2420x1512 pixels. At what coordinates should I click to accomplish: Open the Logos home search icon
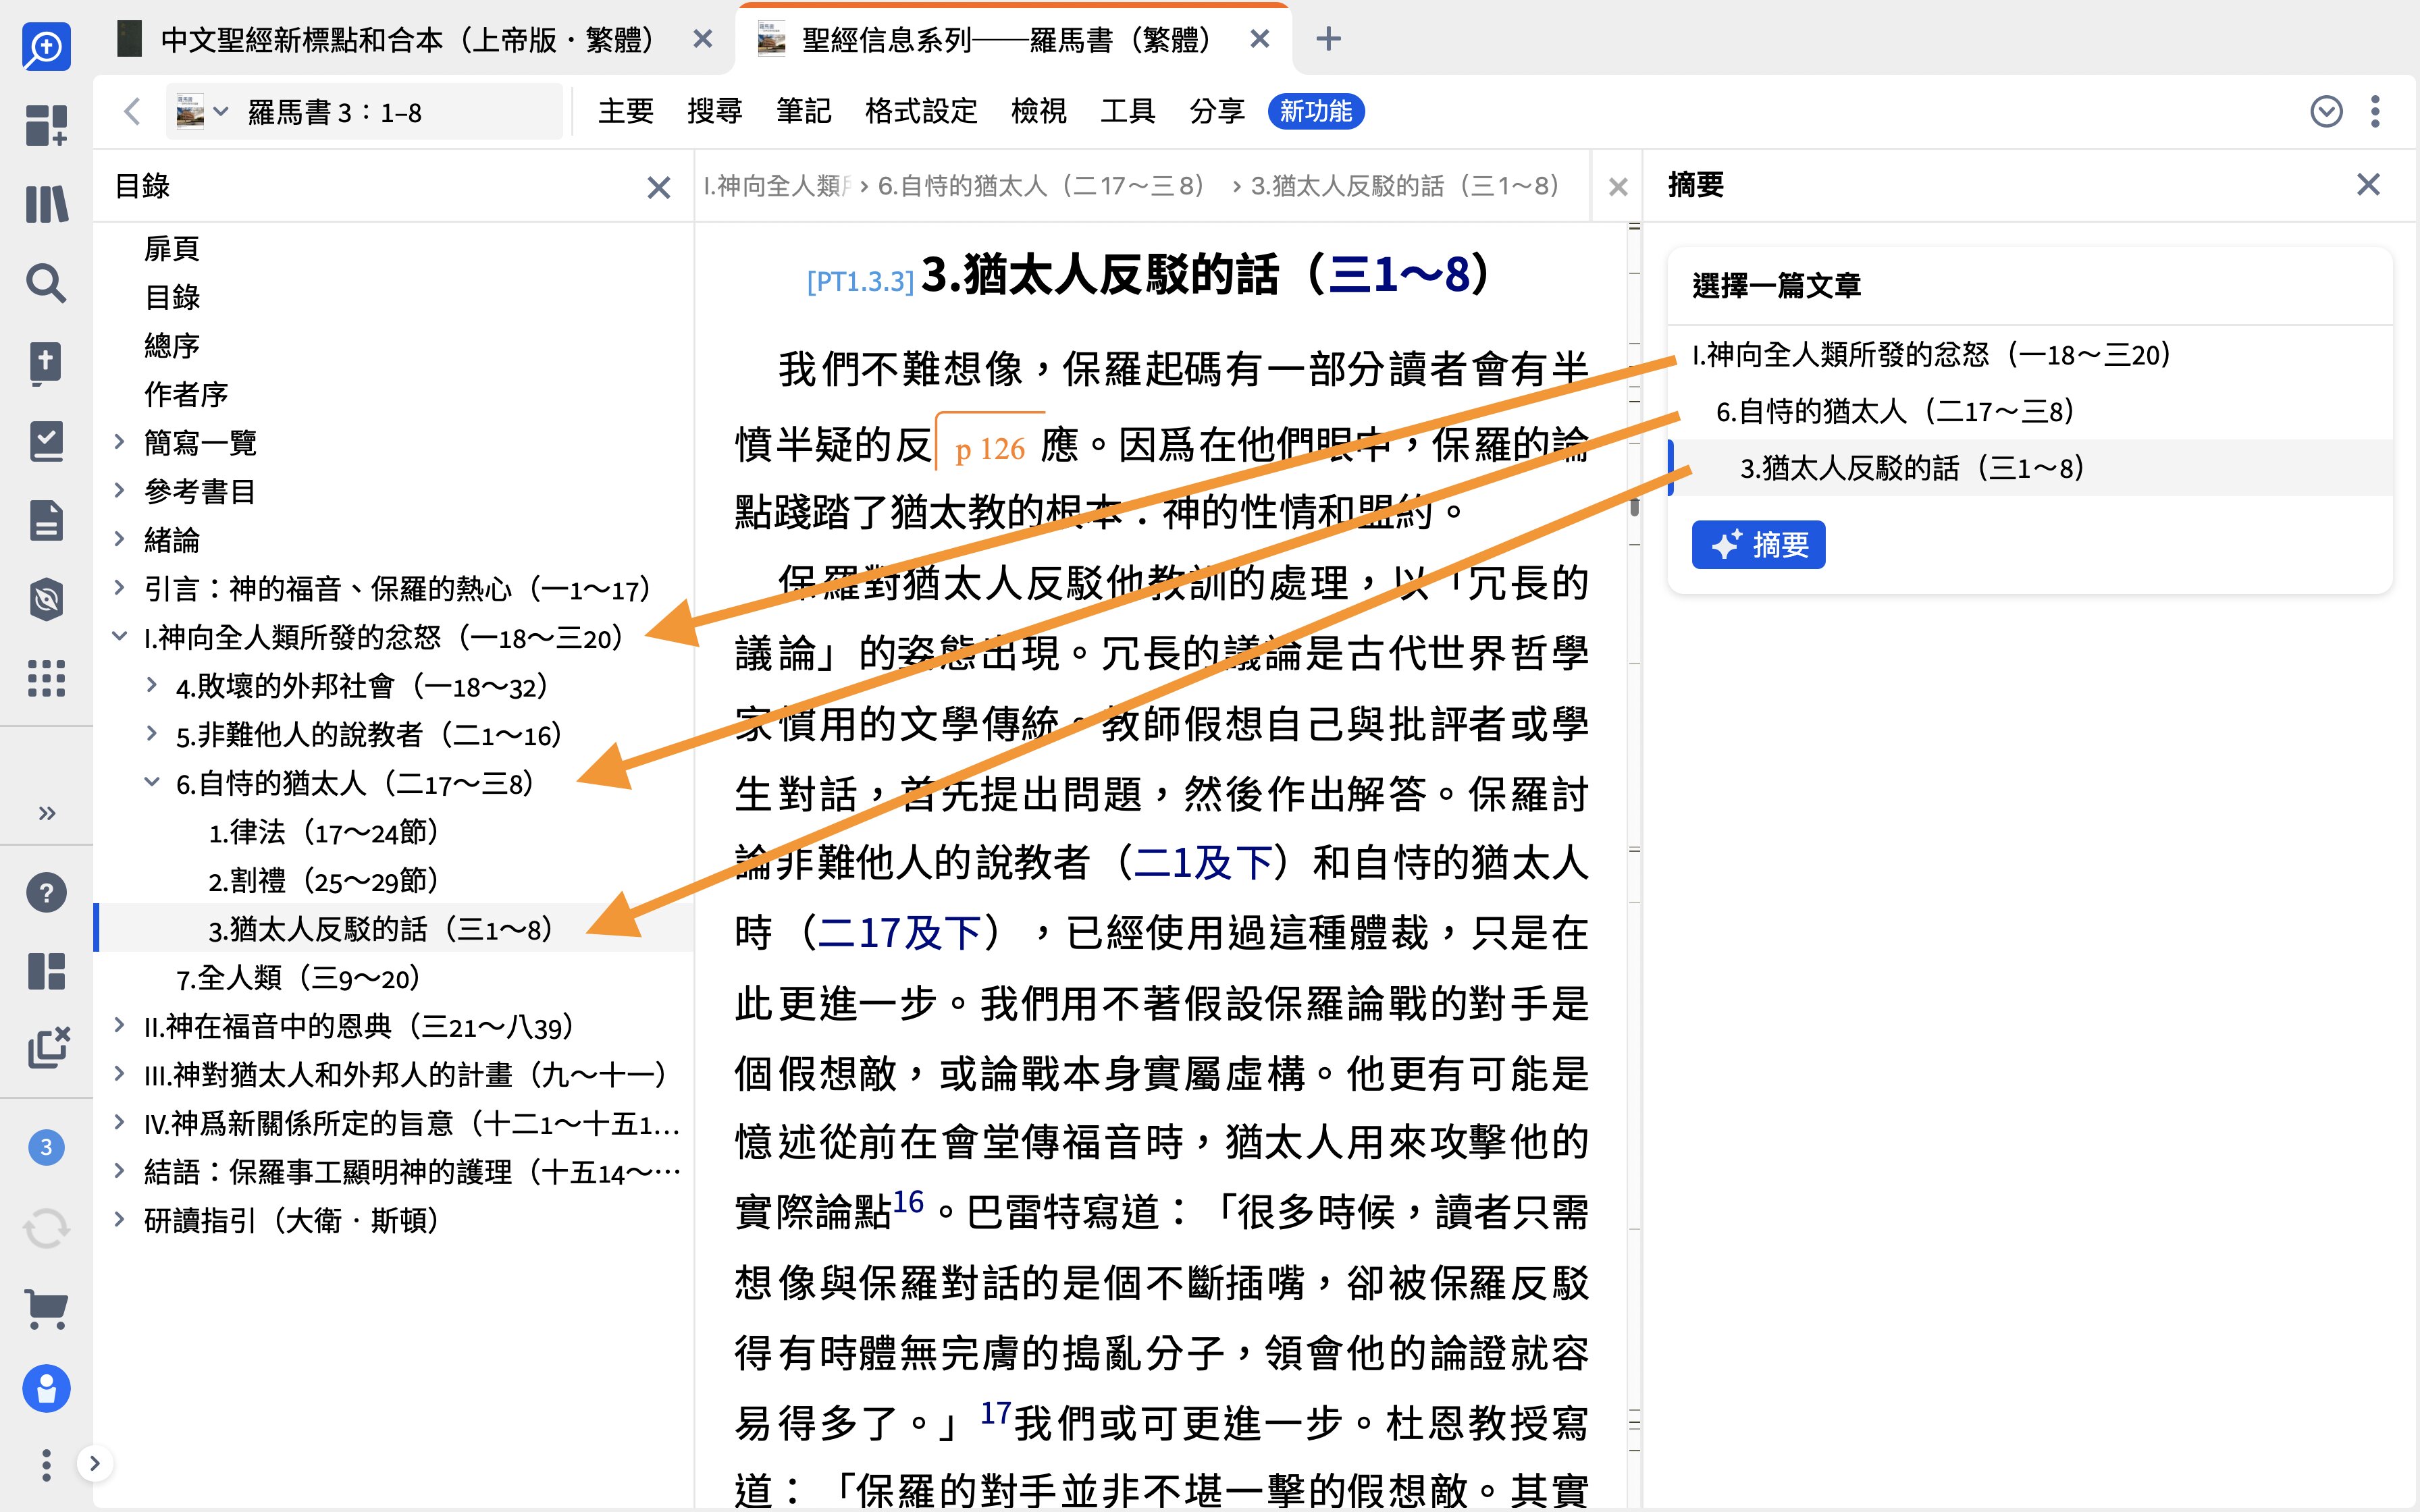pyautogui.click(x=46, y=47)
